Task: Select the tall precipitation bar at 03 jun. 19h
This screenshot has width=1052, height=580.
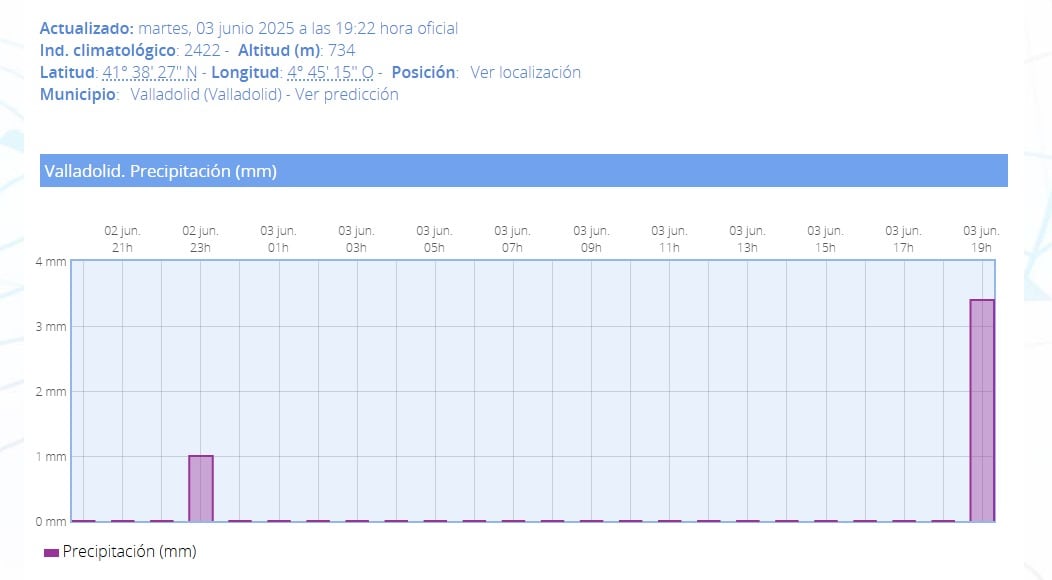Action: pyautogui.click(x=982, y=410)
